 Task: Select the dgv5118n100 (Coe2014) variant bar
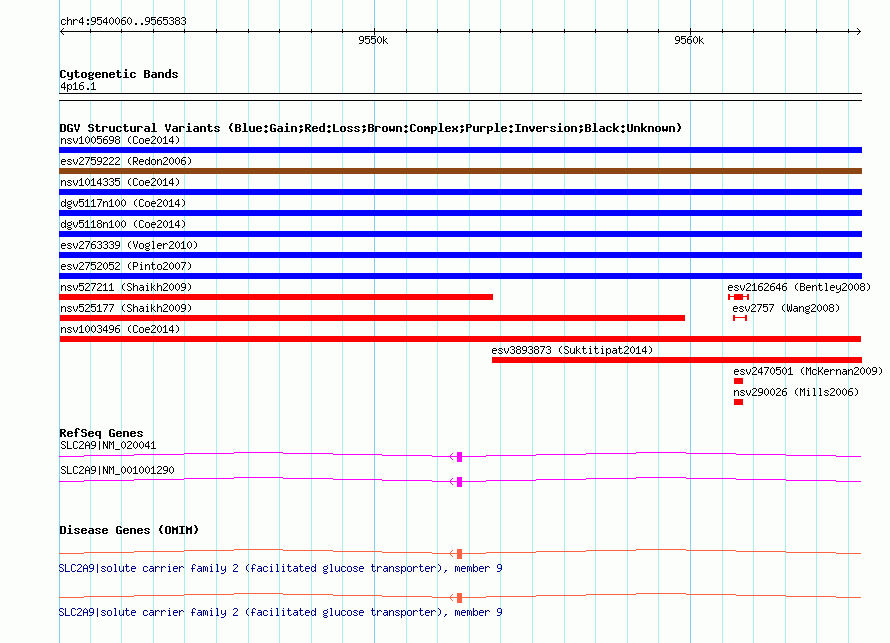460,234
